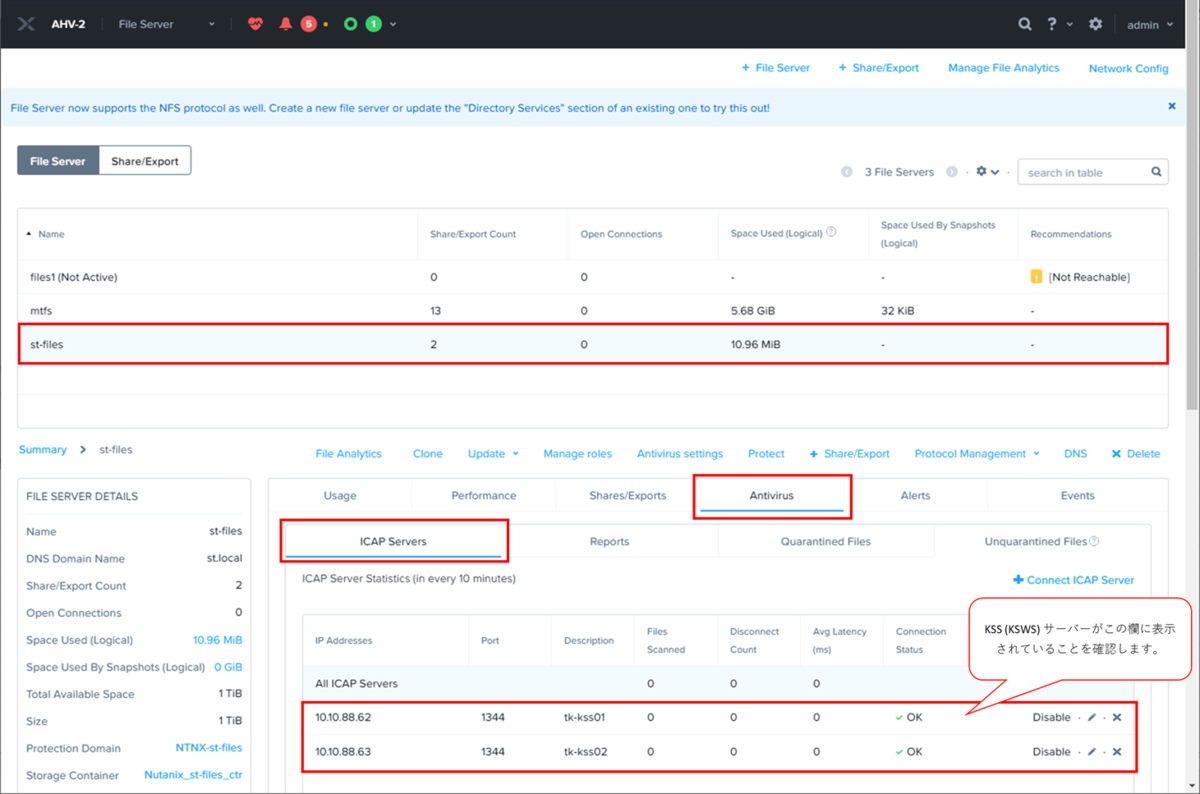Open the cluster health heart icon

(x=255, y=24)
